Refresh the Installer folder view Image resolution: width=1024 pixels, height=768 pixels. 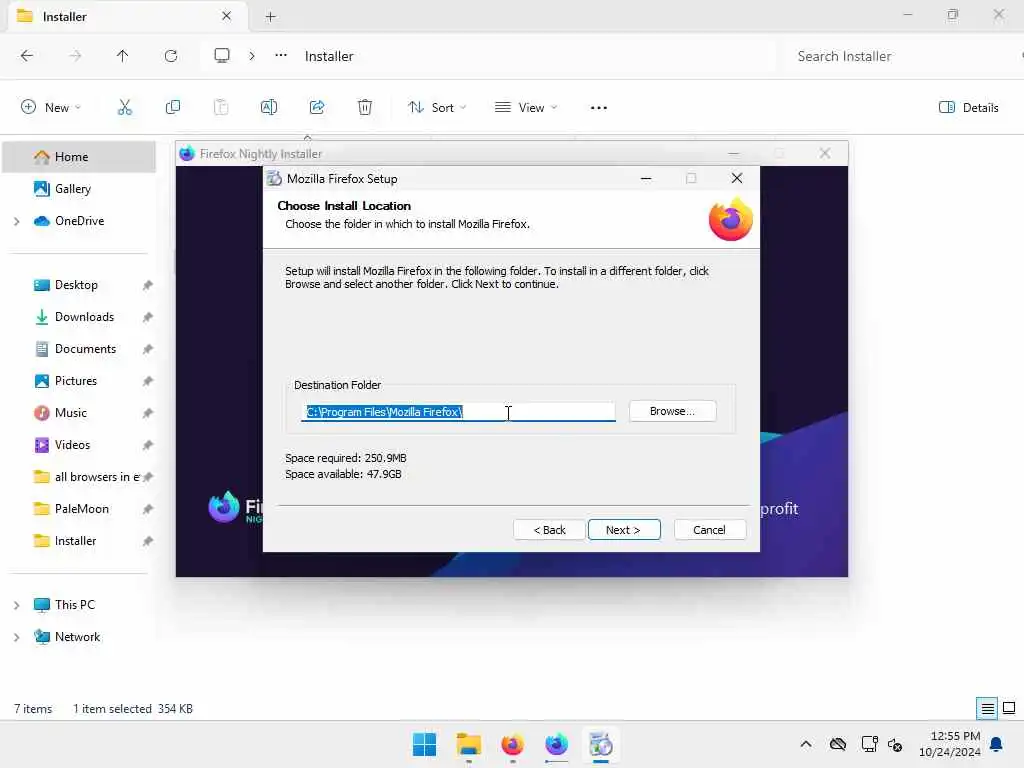pos(171,56)
